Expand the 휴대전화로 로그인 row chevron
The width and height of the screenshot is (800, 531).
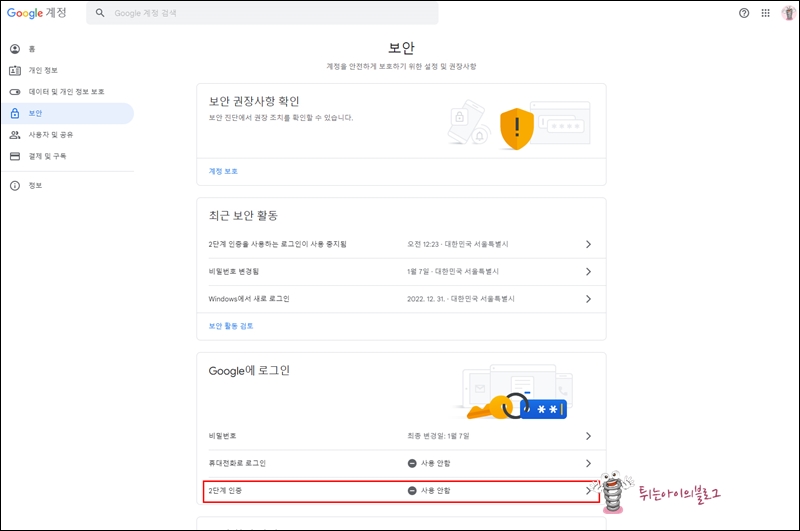588,463
